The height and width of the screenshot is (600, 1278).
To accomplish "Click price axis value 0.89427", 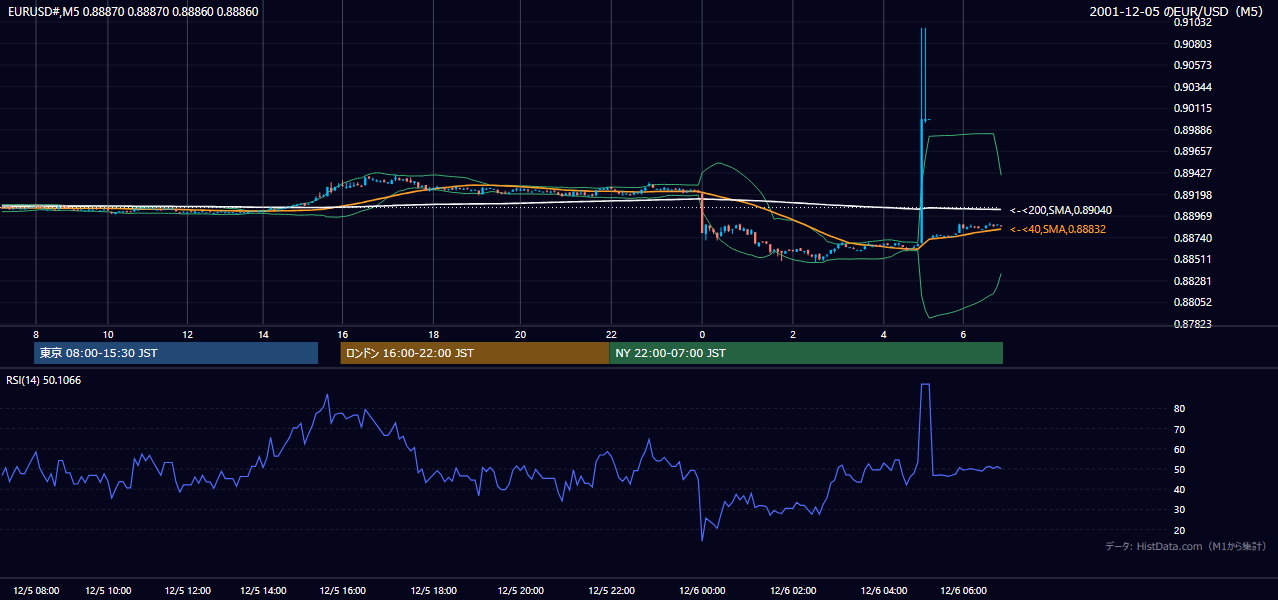I will 1193,173.
